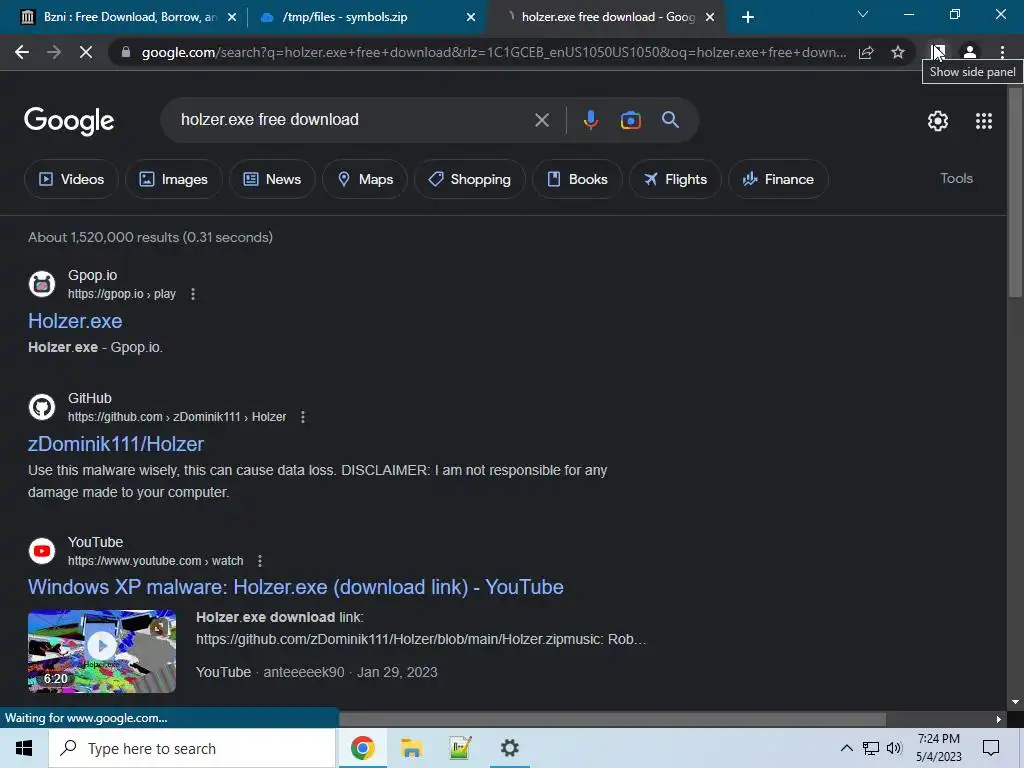Open notification center
The image size is (1024, 768).
991,748
